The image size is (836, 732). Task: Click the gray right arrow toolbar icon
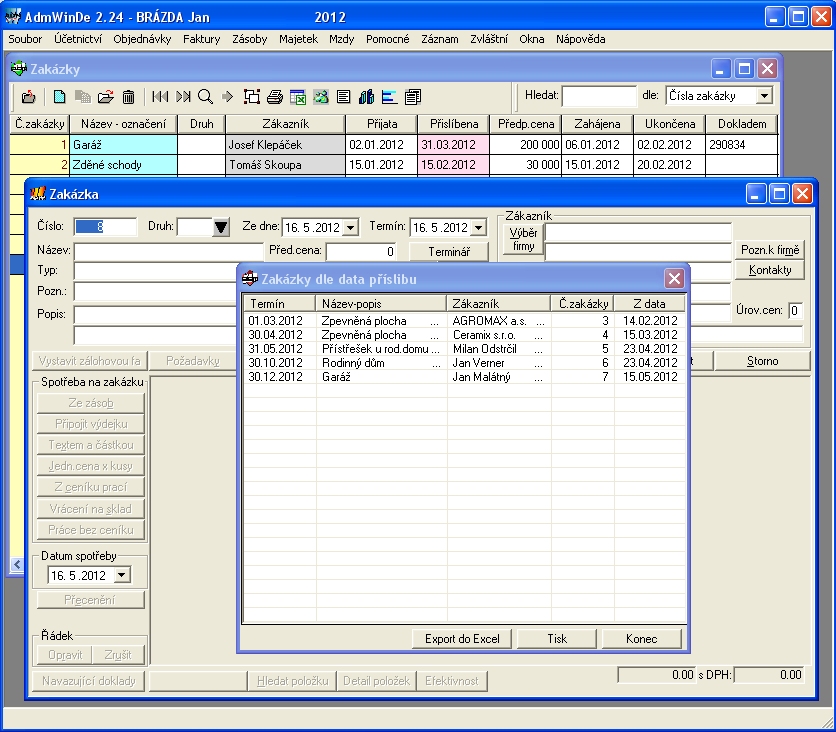pyautogui.click(x=228, y=96)
